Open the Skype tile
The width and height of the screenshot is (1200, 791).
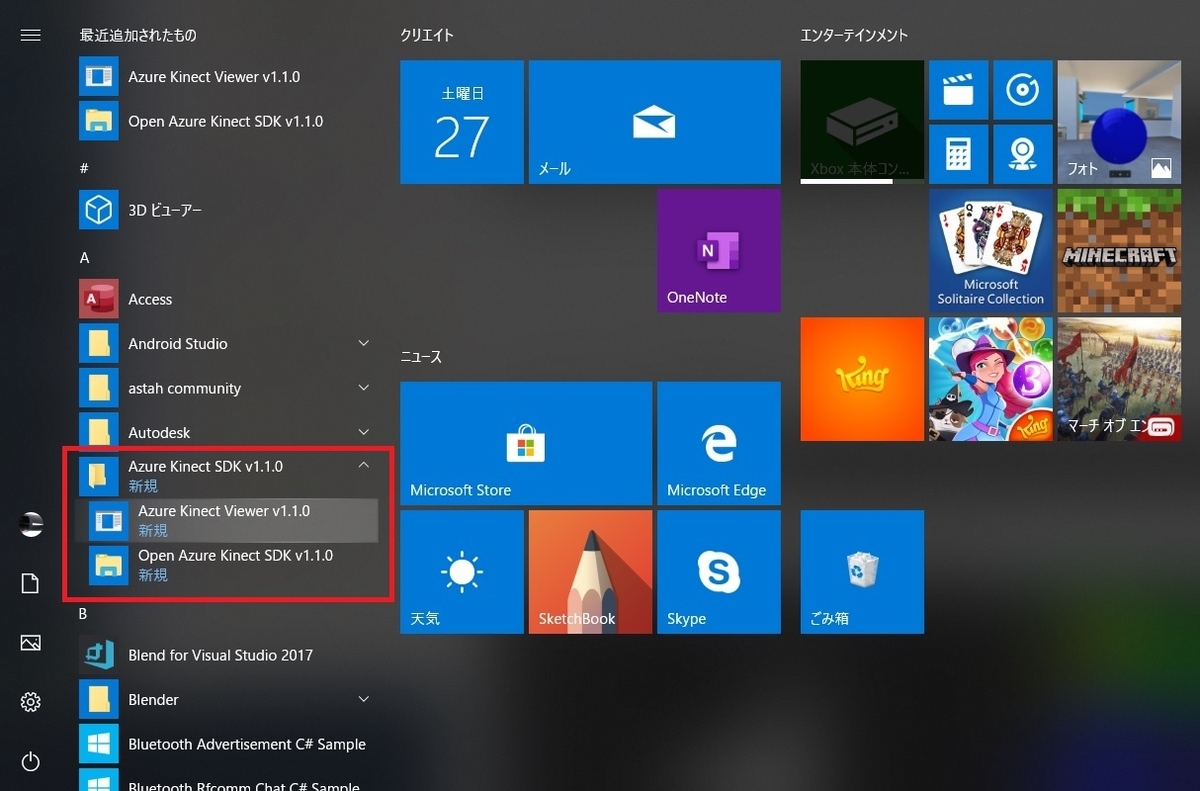[x=718, y=572]
